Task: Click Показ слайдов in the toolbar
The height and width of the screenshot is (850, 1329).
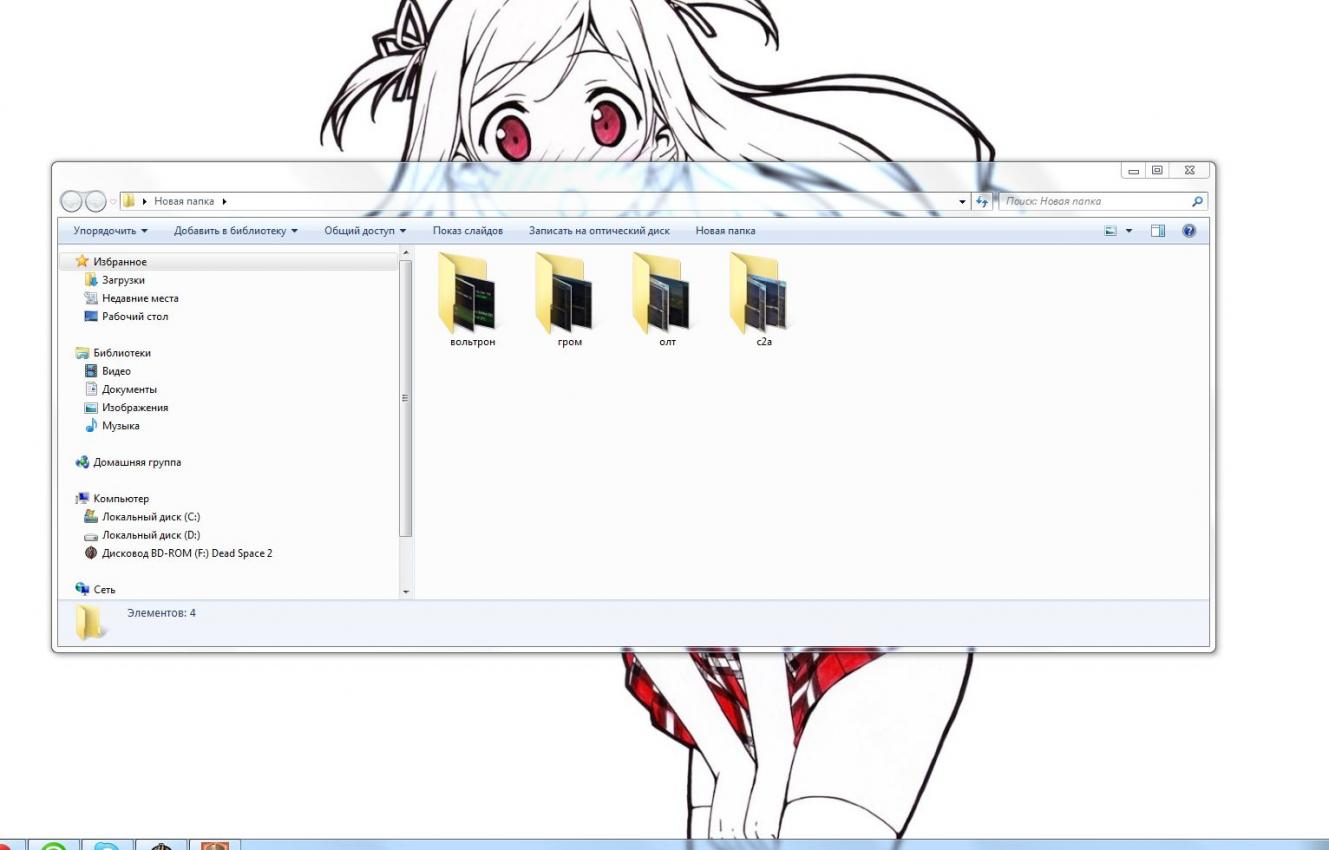Action: 467,231
